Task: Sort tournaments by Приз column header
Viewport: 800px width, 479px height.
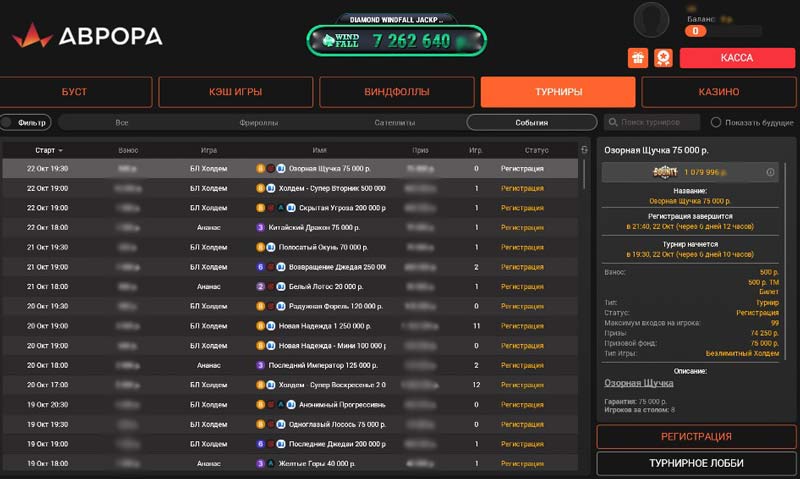Action: 420,150
